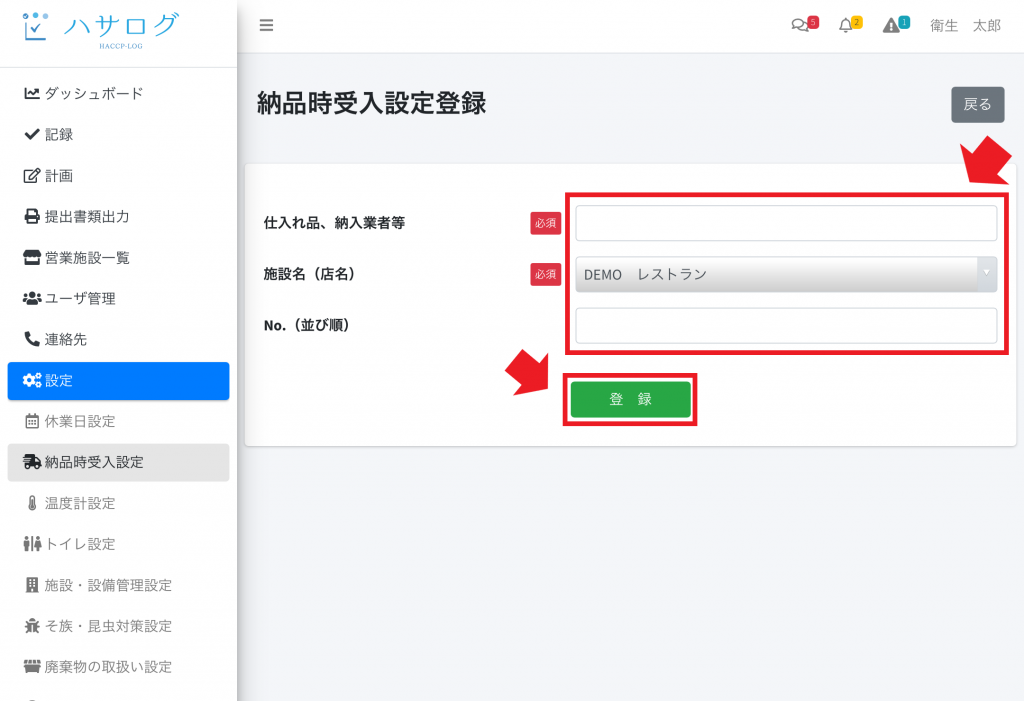This screenshot has height=701, width=1024.
Task: Click the bug icon beside そ族・昆虫対策設定
Action: pos(32,626)
